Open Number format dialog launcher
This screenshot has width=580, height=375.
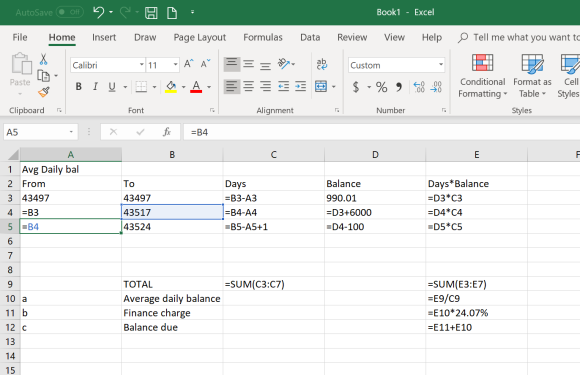coord(444,110)
